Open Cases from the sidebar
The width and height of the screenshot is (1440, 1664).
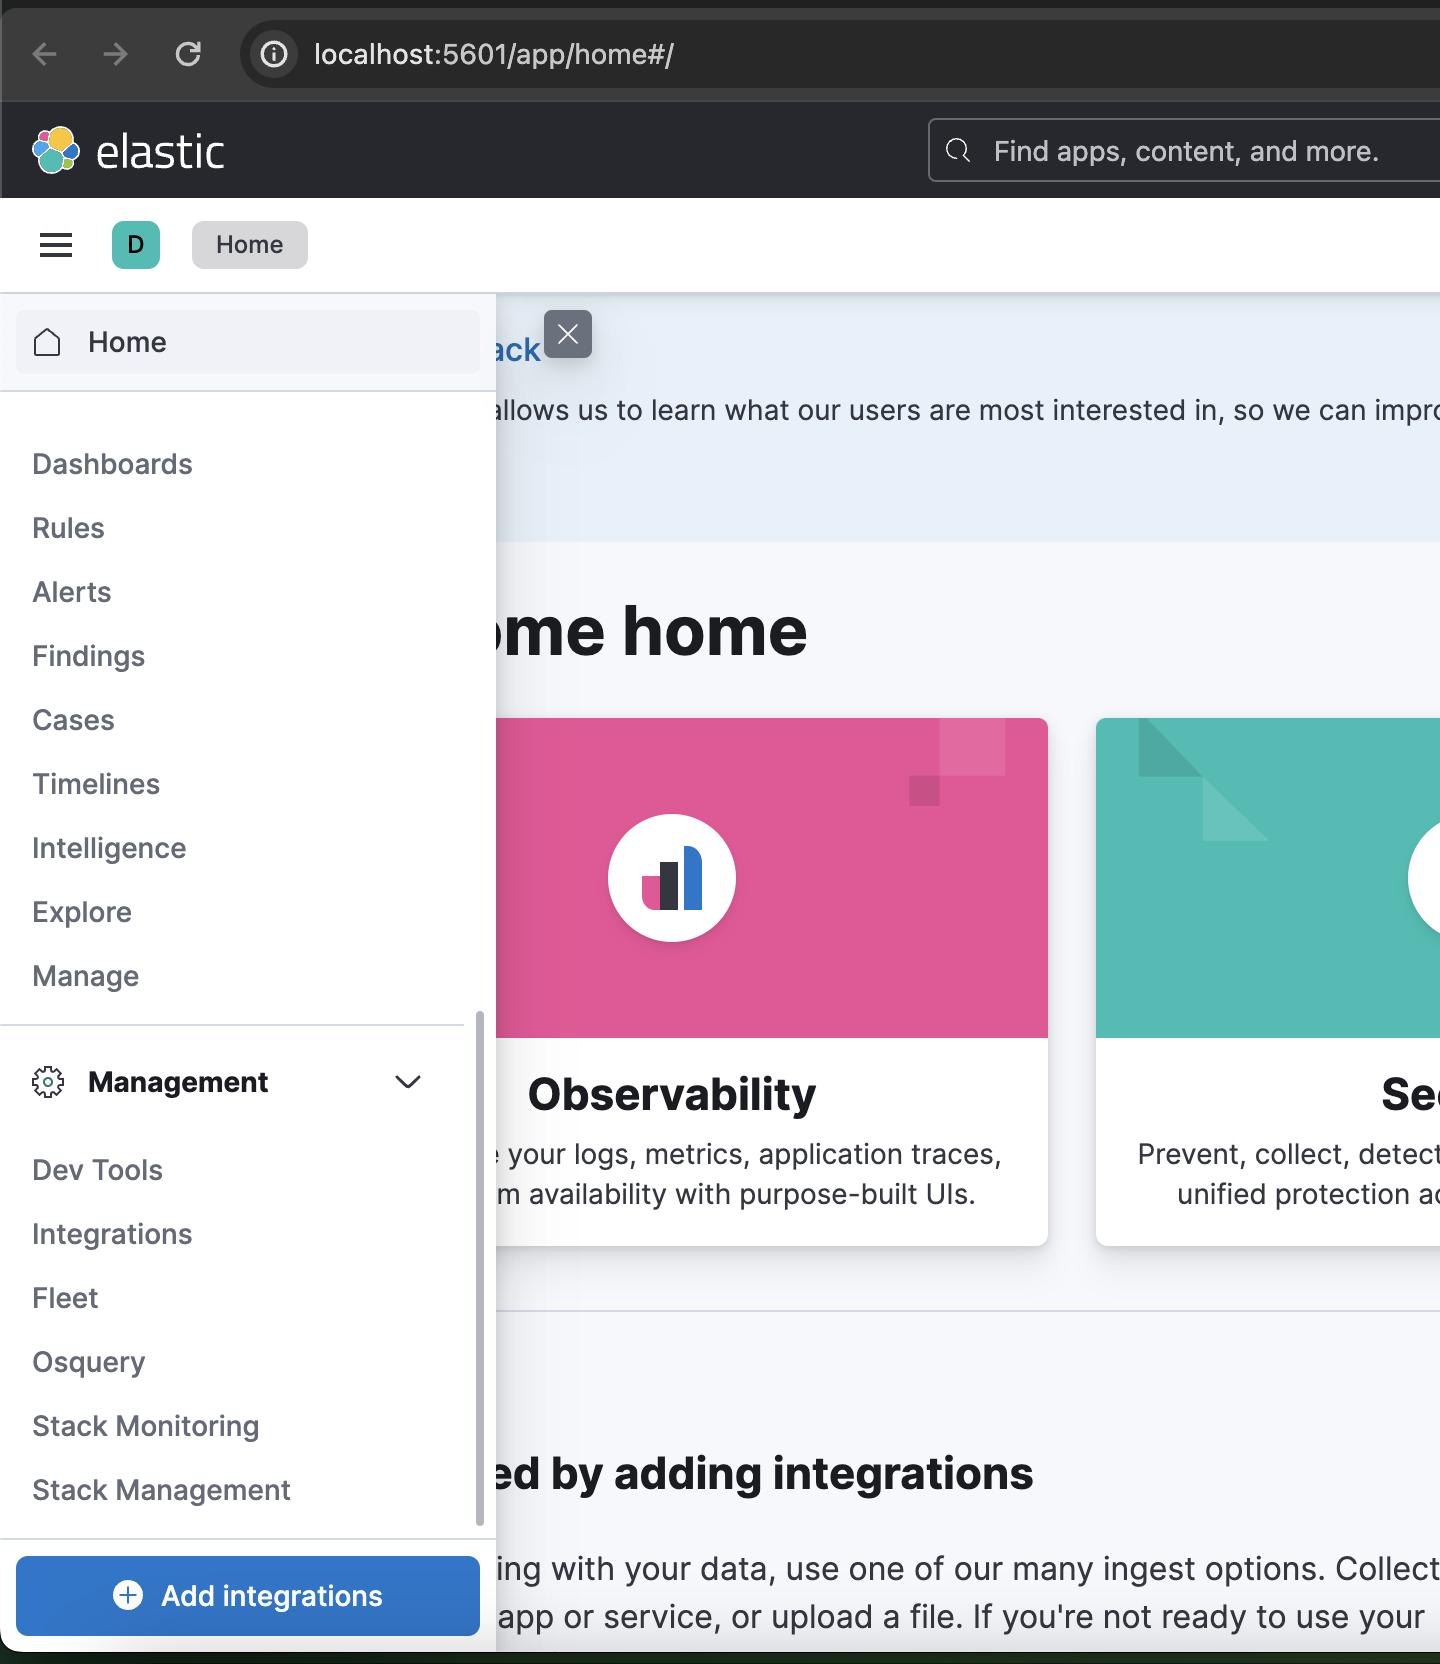pyautogui.click(x=73, y=720)
